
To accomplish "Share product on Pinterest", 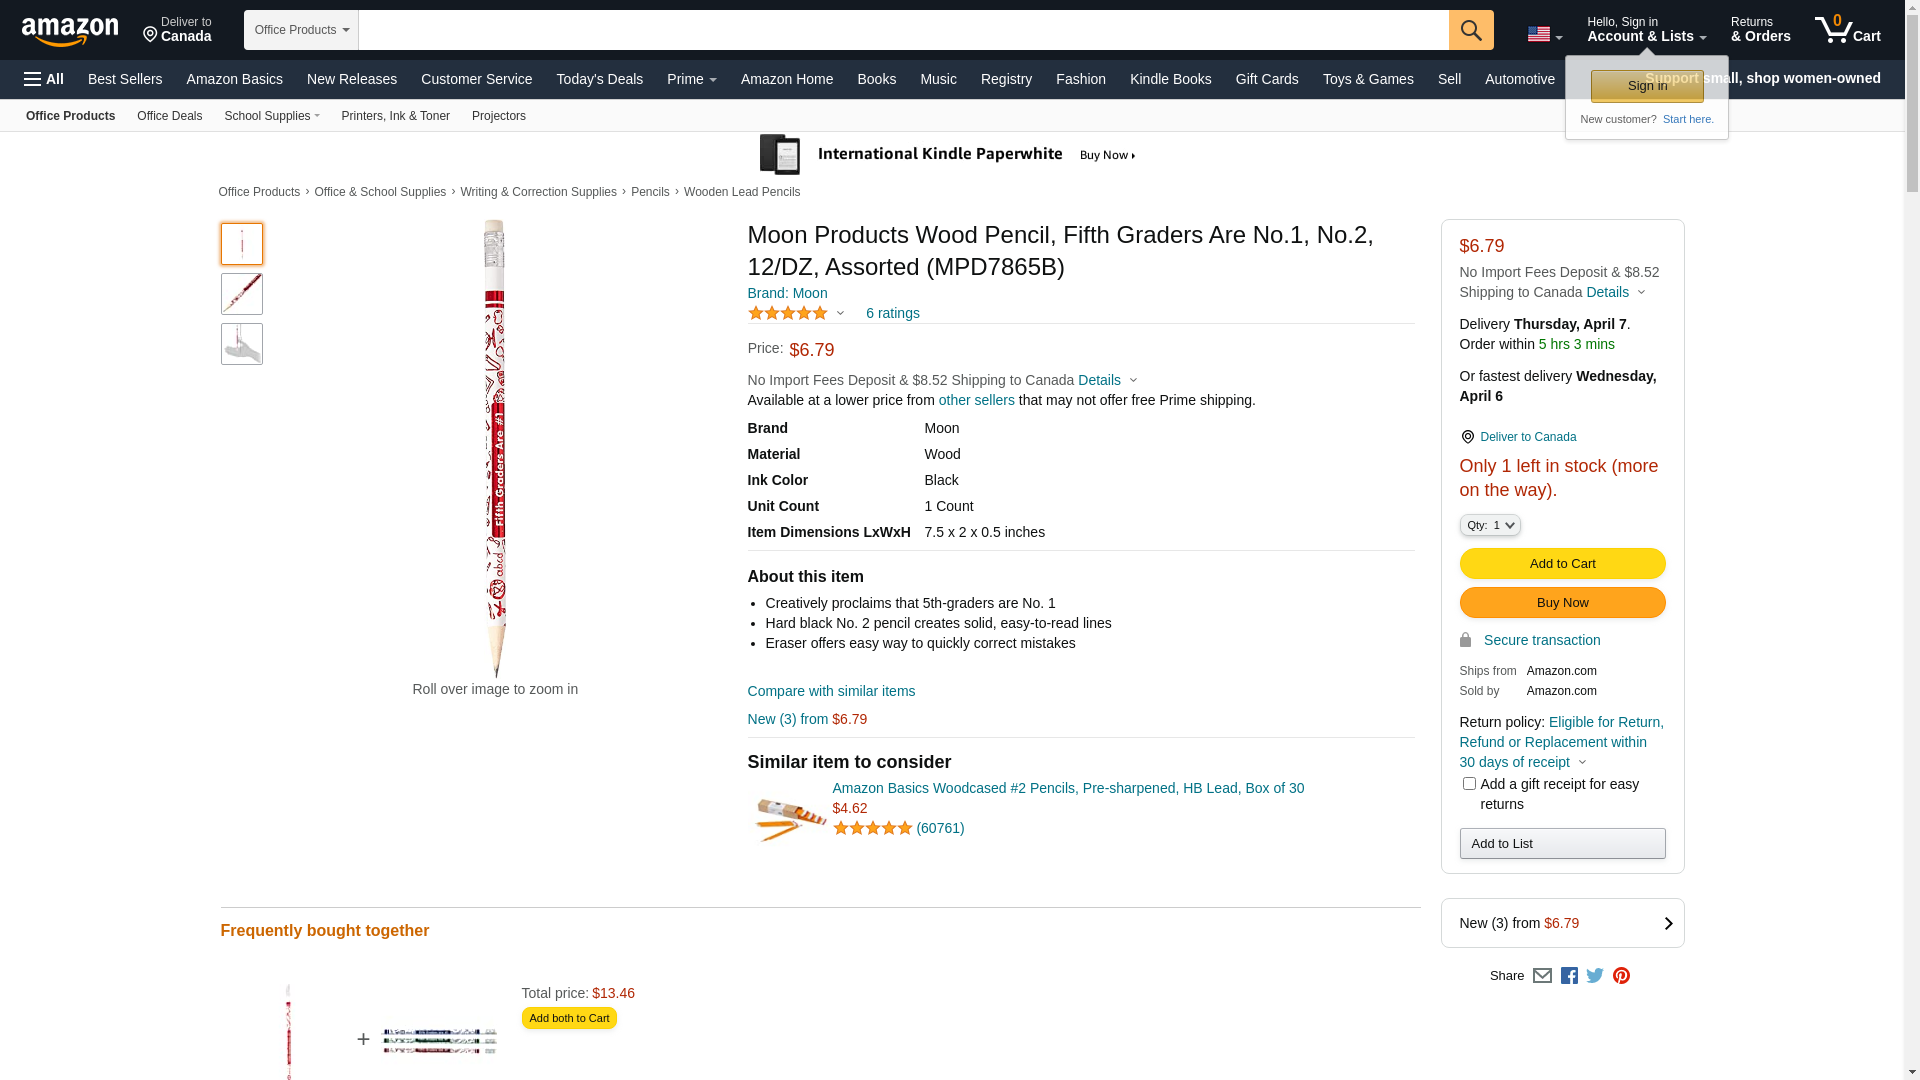I will pos(1621,976).
